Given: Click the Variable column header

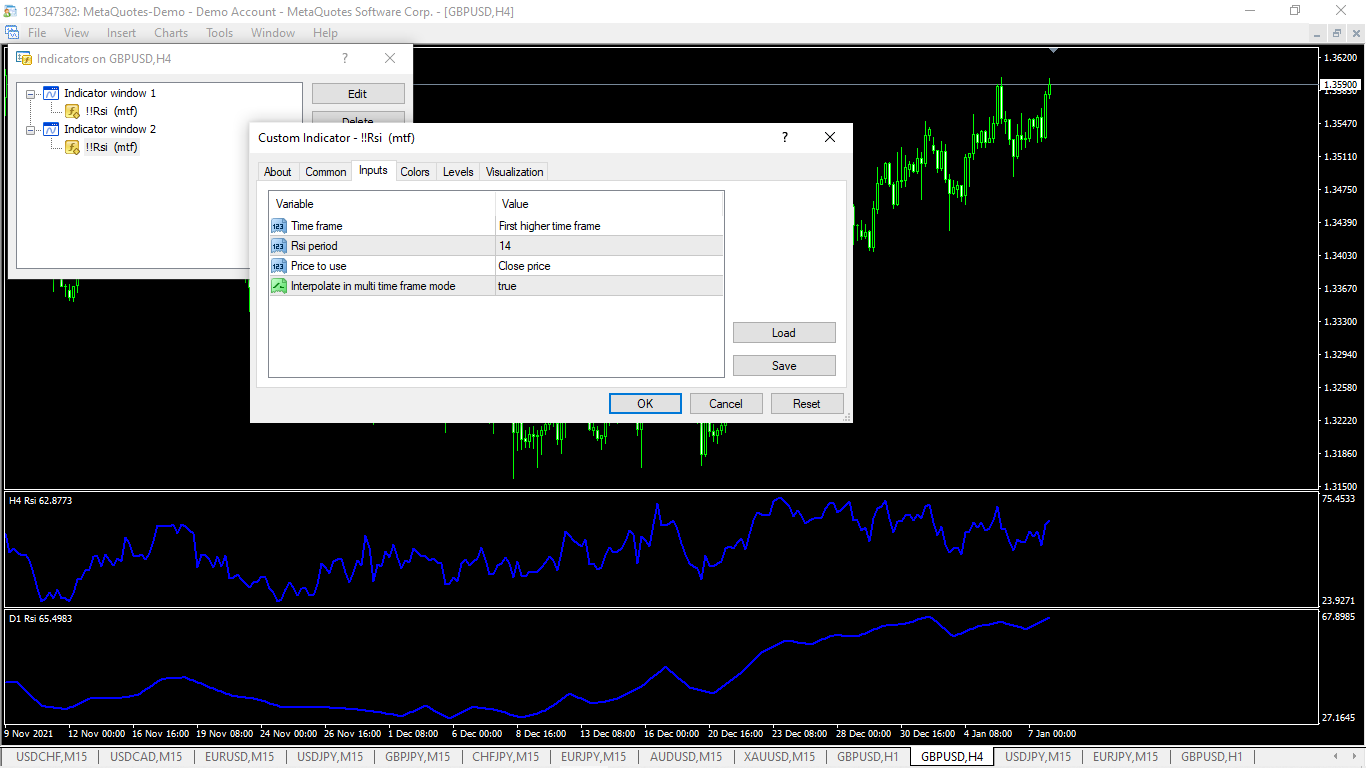Looking at the screenshot, I should 382,204.
